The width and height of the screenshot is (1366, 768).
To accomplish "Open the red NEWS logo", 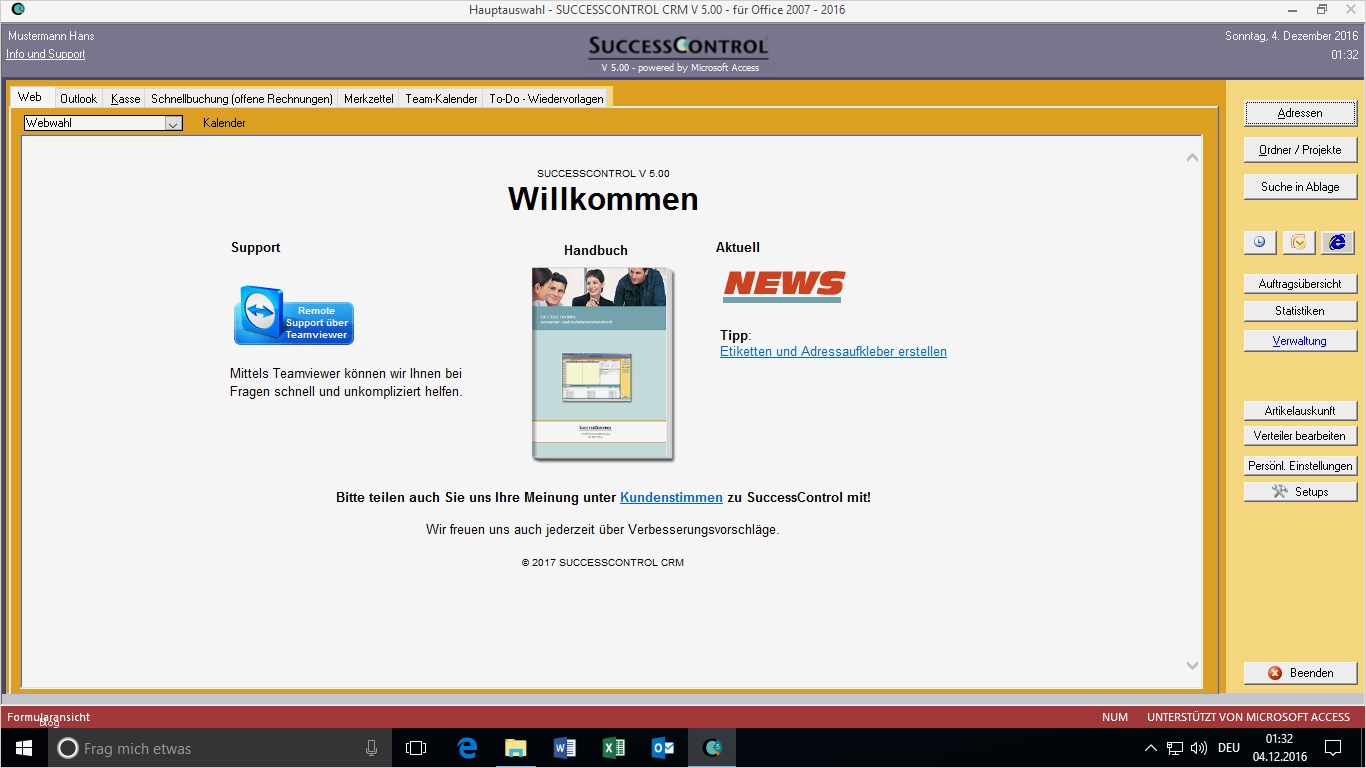I will click(784, 286).
